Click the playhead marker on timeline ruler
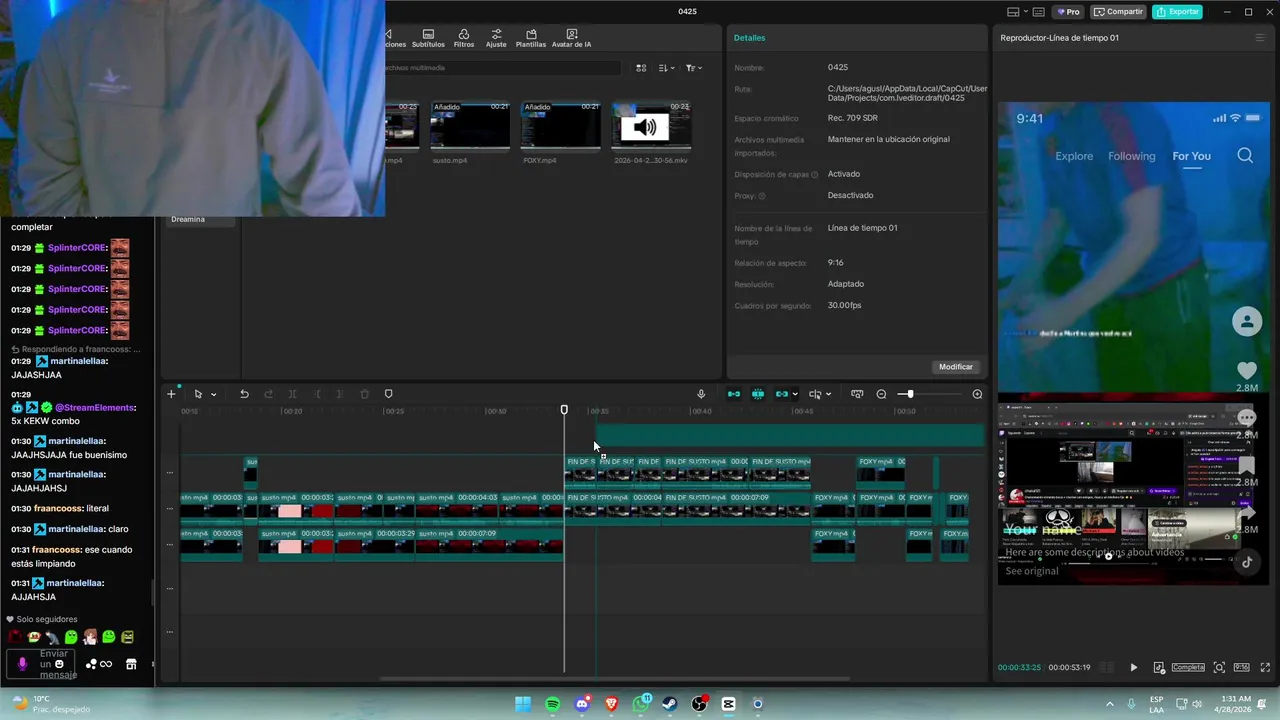The image size is (1280, 720). pos(564,410)
